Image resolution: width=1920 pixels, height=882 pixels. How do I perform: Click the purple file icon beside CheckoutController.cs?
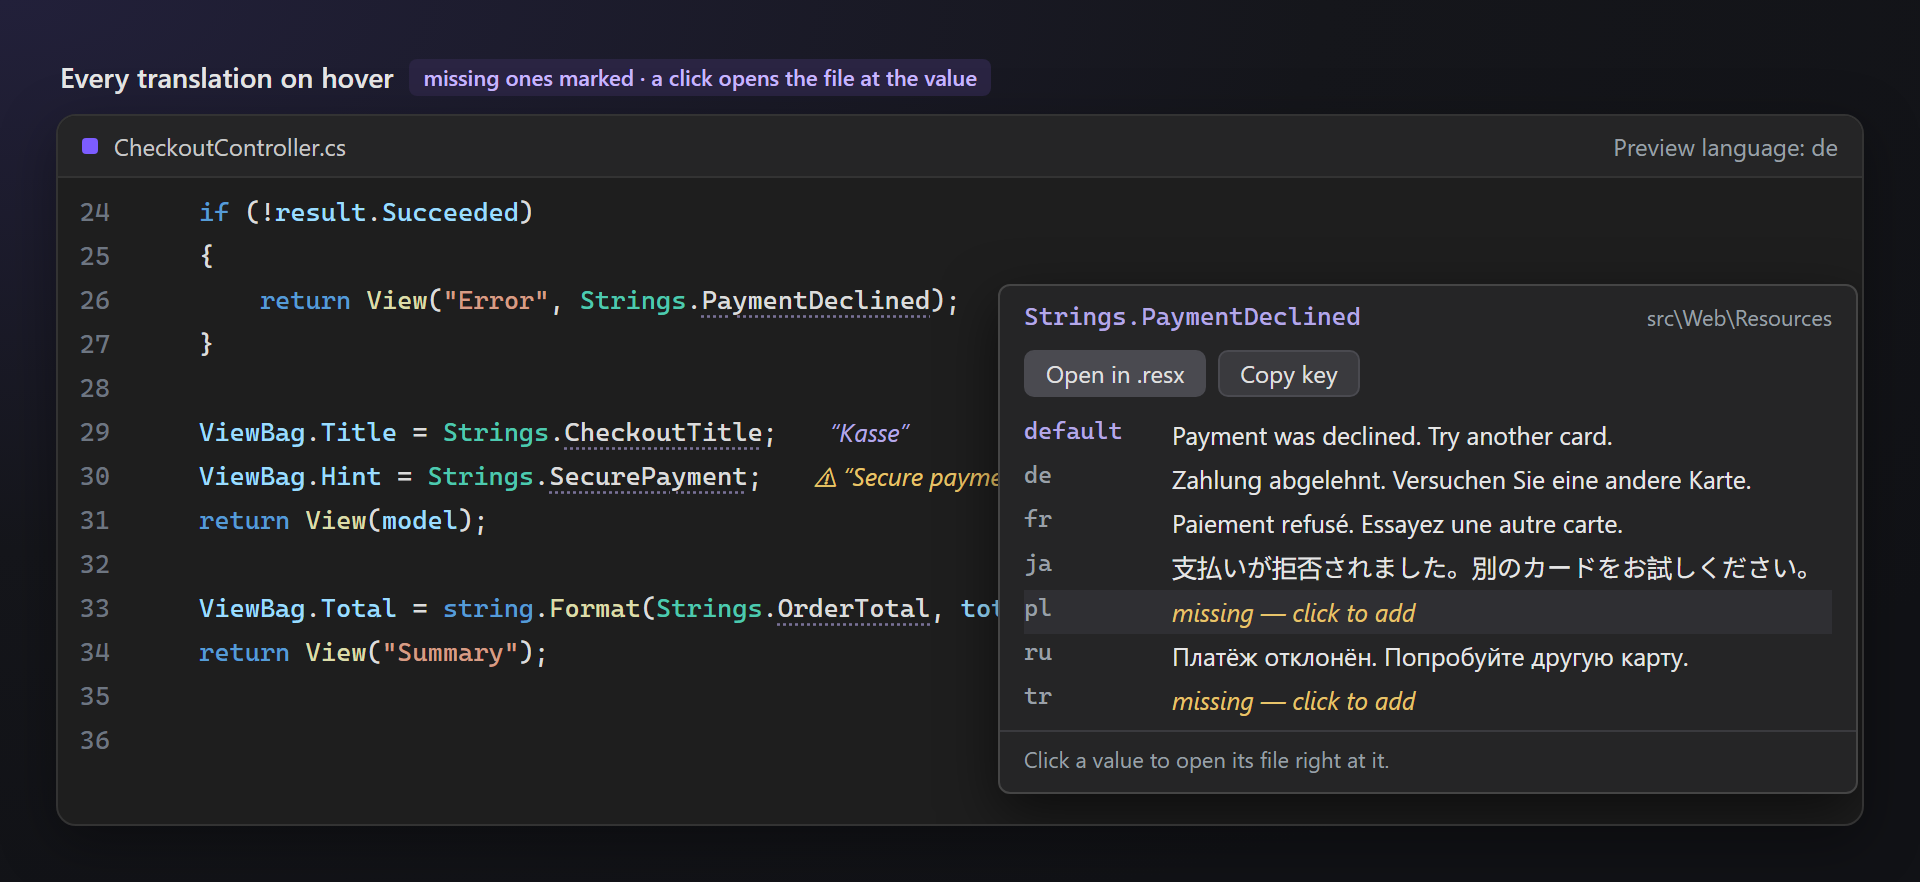90,146
